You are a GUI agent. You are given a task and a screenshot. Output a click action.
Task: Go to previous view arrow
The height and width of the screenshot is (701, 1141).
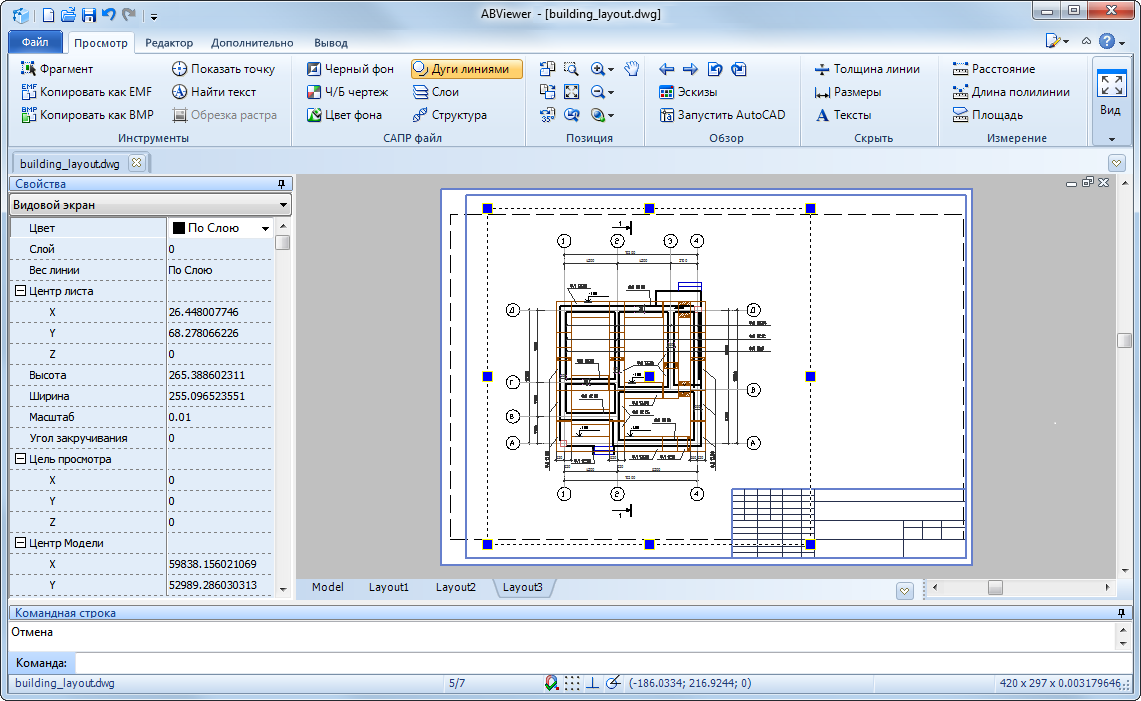[667, 69]
